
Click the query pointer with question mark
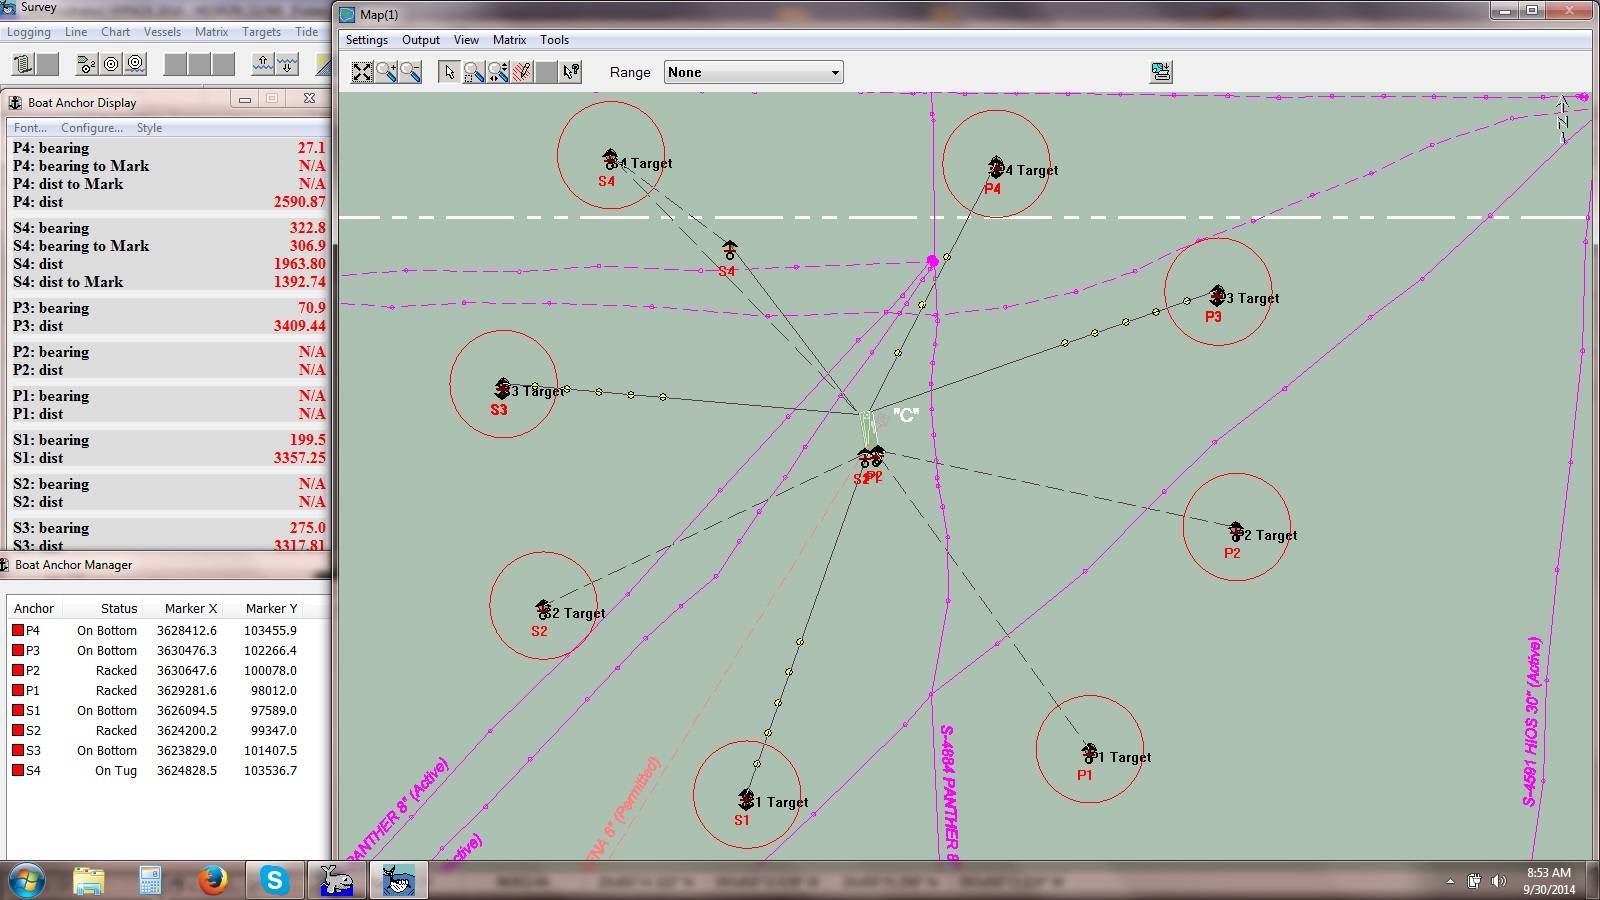coord(570,72)
